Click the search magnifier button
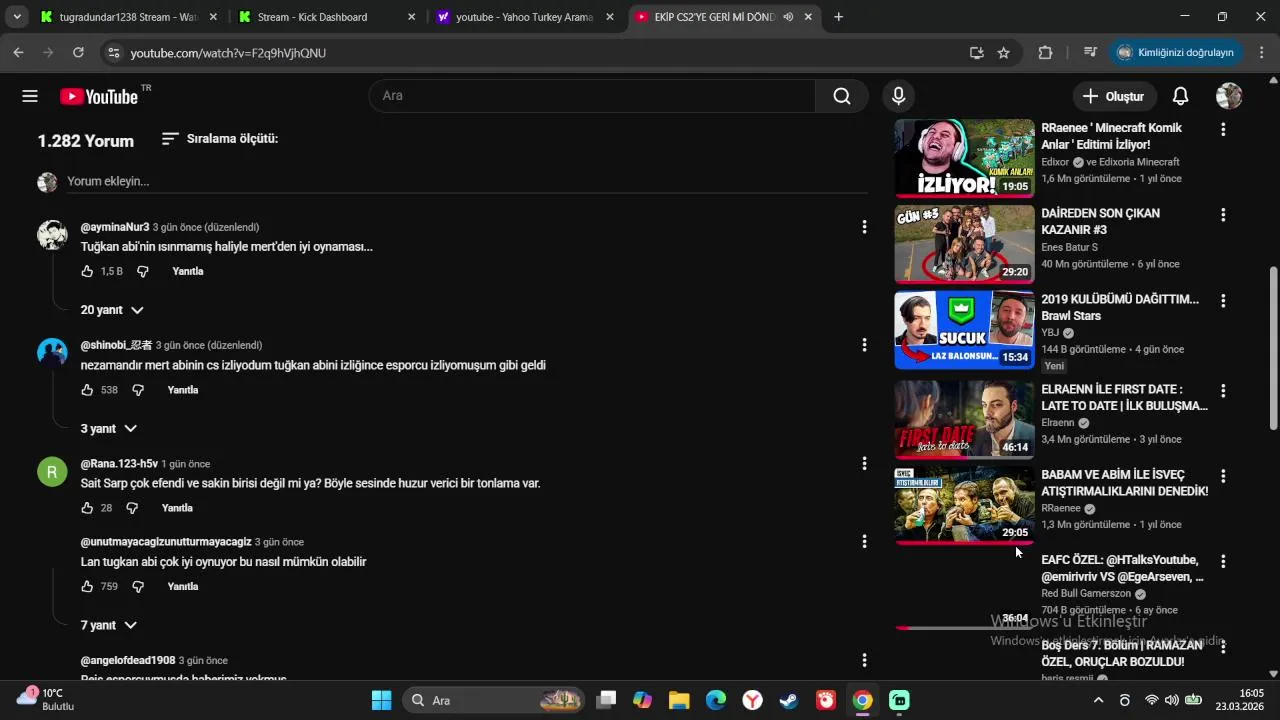The height and width of the screenshot is (720, 1280). click(842, 96)
